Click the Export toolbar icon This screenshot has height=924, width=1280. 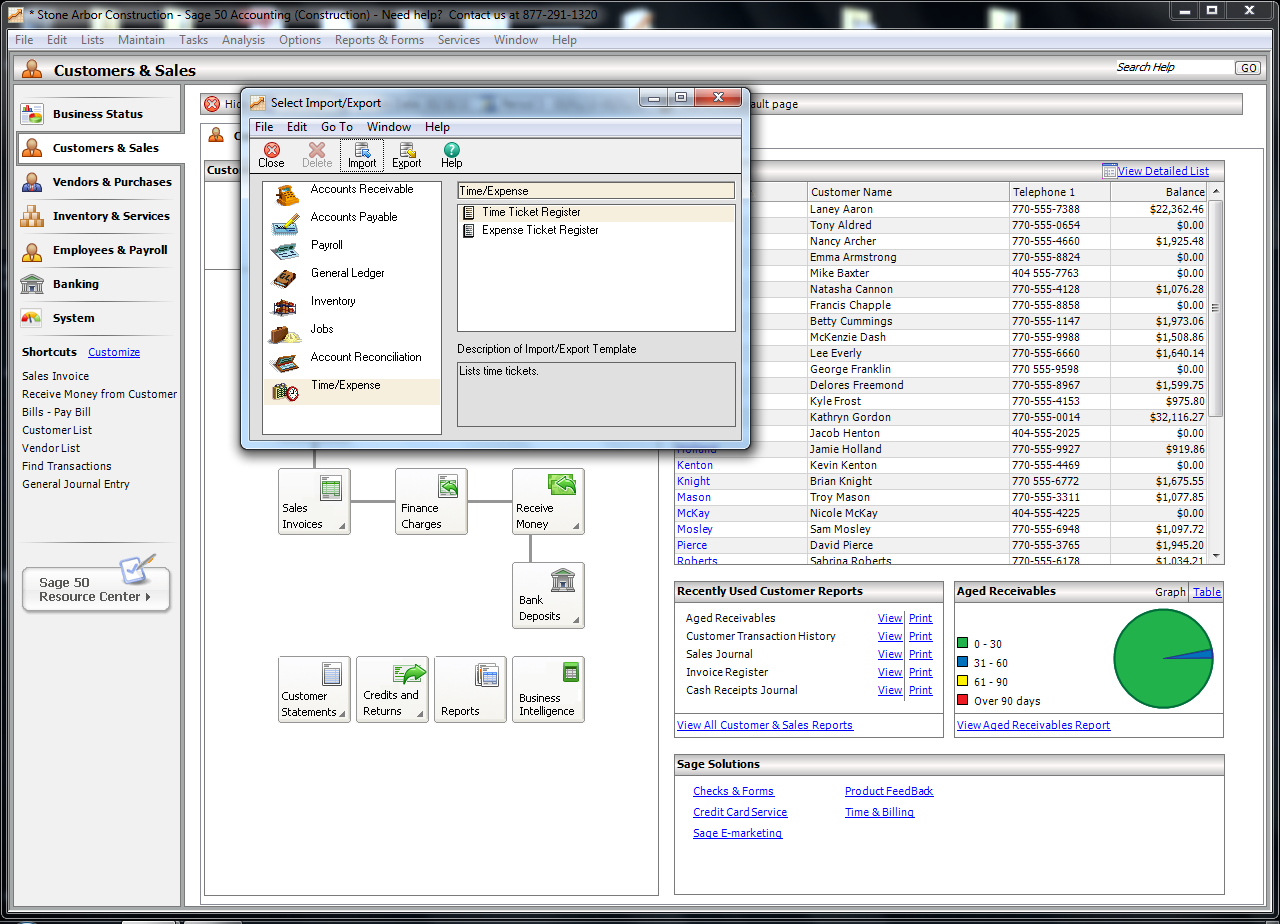coord(406,155)
